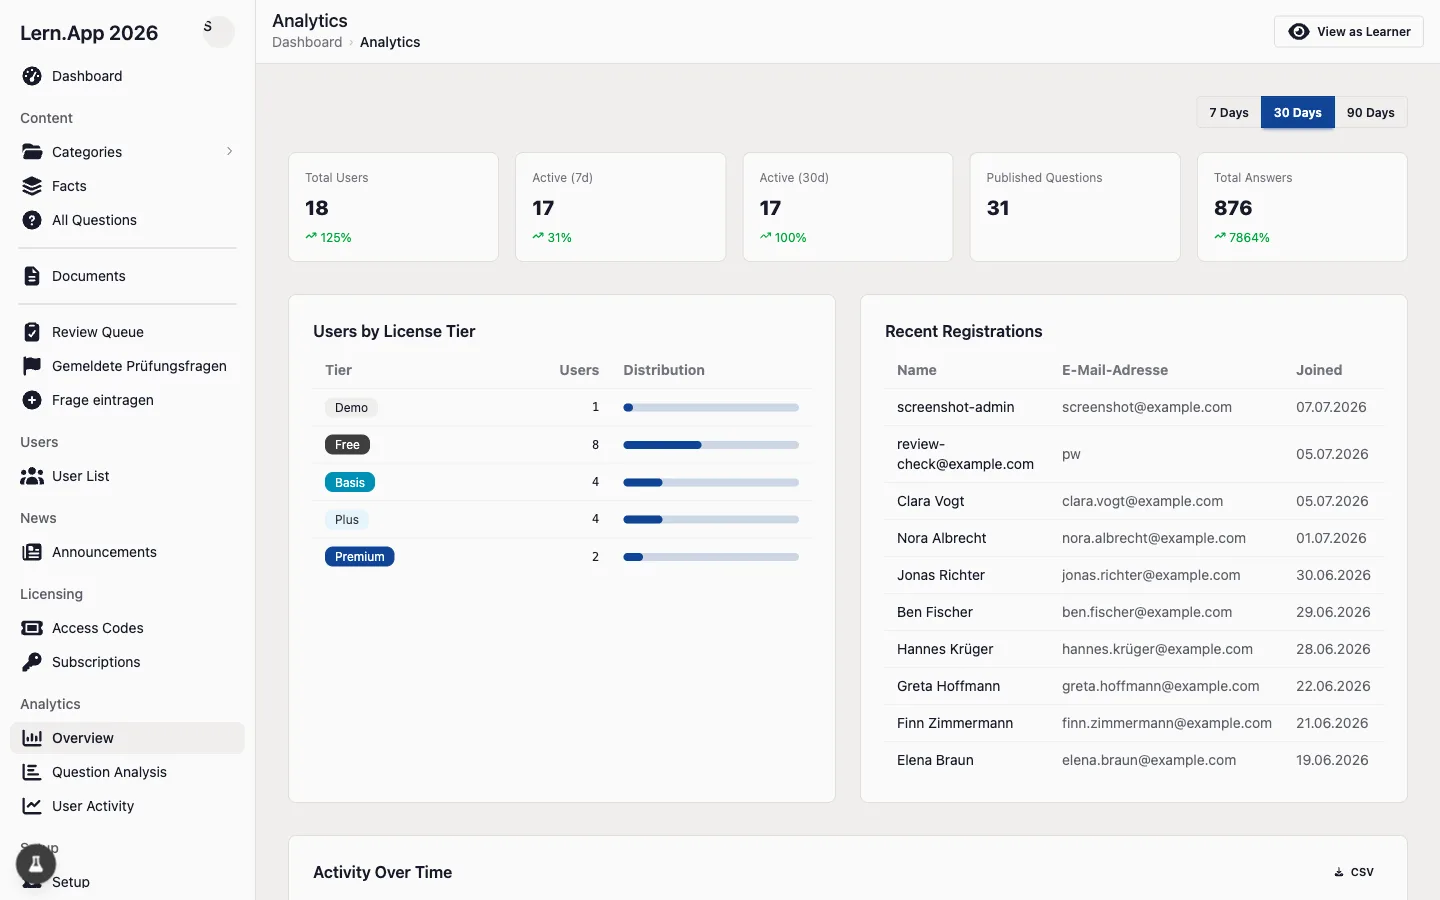Click Elena Braun's name in table
Image resolution: width=1440 pixels, height=900 pixels.
click(935, 760)
